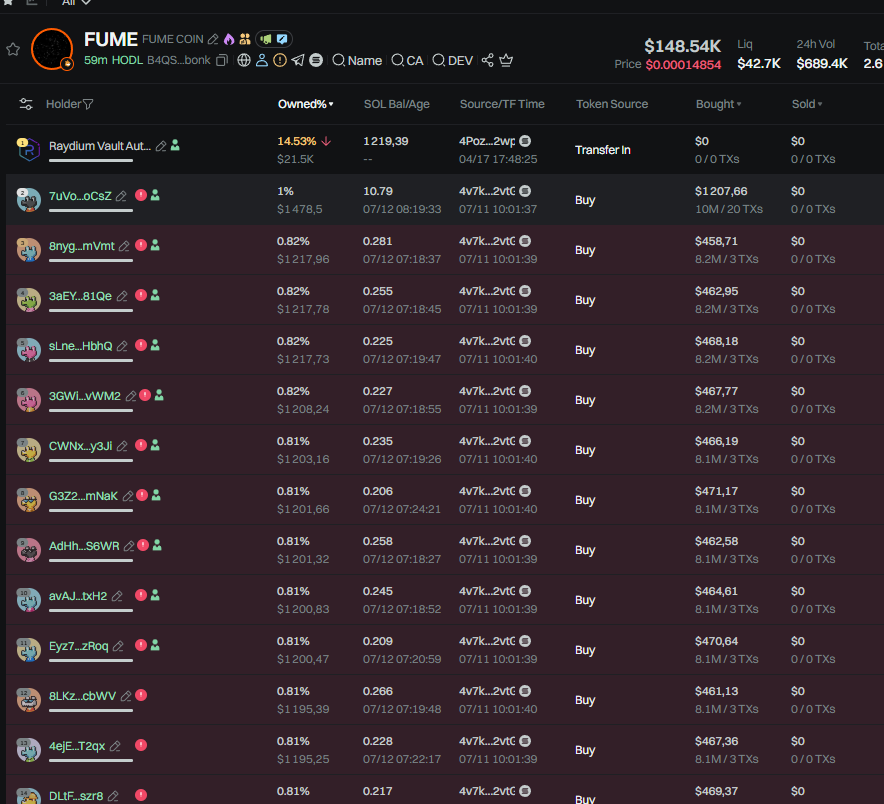Click green person icon on Raydium Vault row
This screenshot has height=804, width=884.
[175, 145]
